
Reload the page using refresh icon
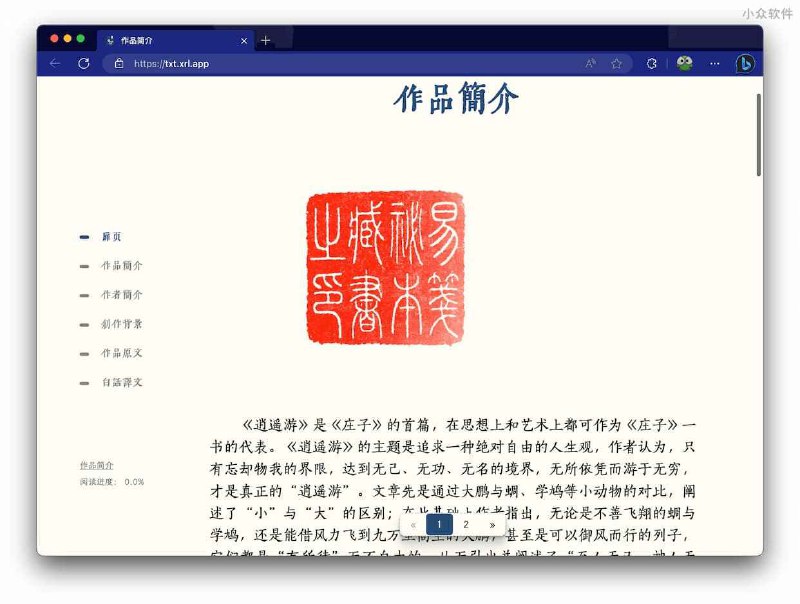83,62
